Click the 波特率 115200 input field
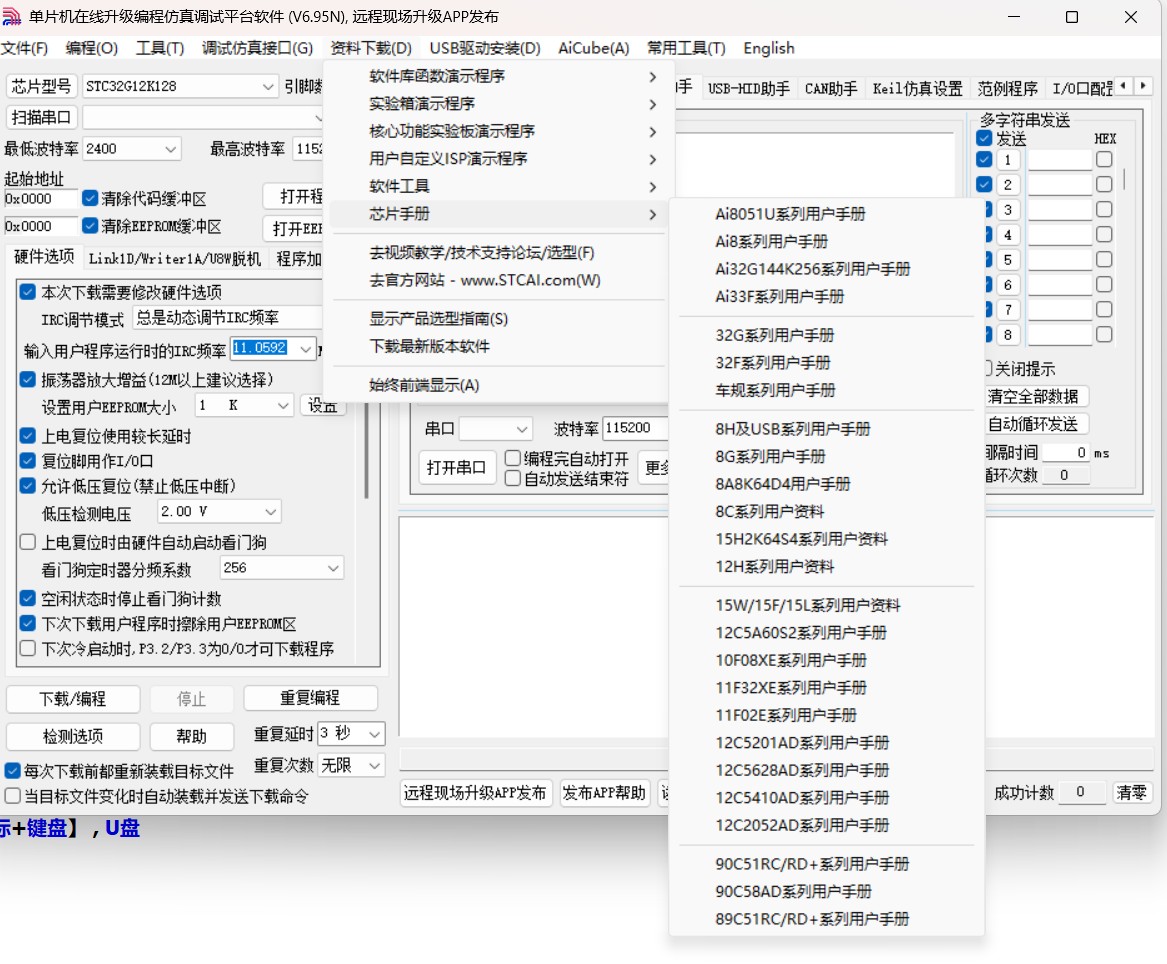This screenshot has height=964, width=1167. [x=635, y=428]
